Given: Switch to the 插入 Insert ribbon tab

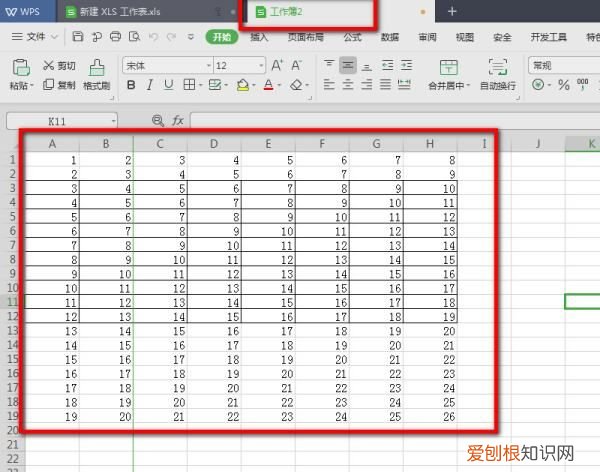Looking at the screenshot, I should click(x=259, y=37).
